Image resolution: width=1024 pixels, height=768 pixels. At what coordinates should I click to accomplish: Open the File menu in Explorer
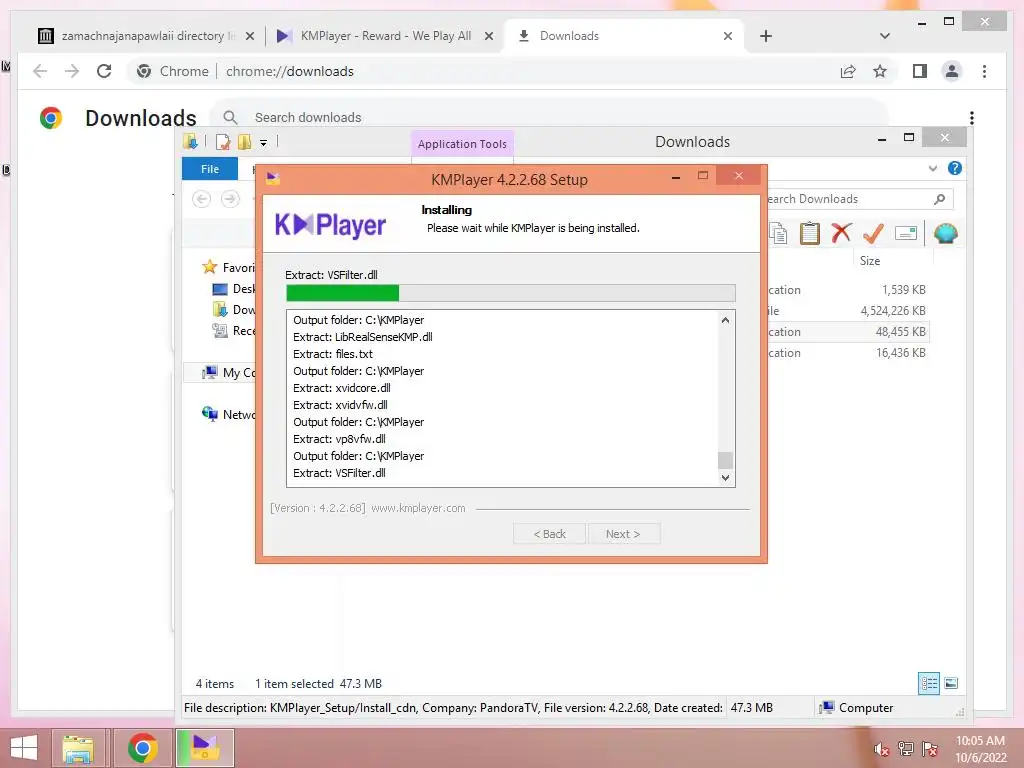tap(210, 169)
